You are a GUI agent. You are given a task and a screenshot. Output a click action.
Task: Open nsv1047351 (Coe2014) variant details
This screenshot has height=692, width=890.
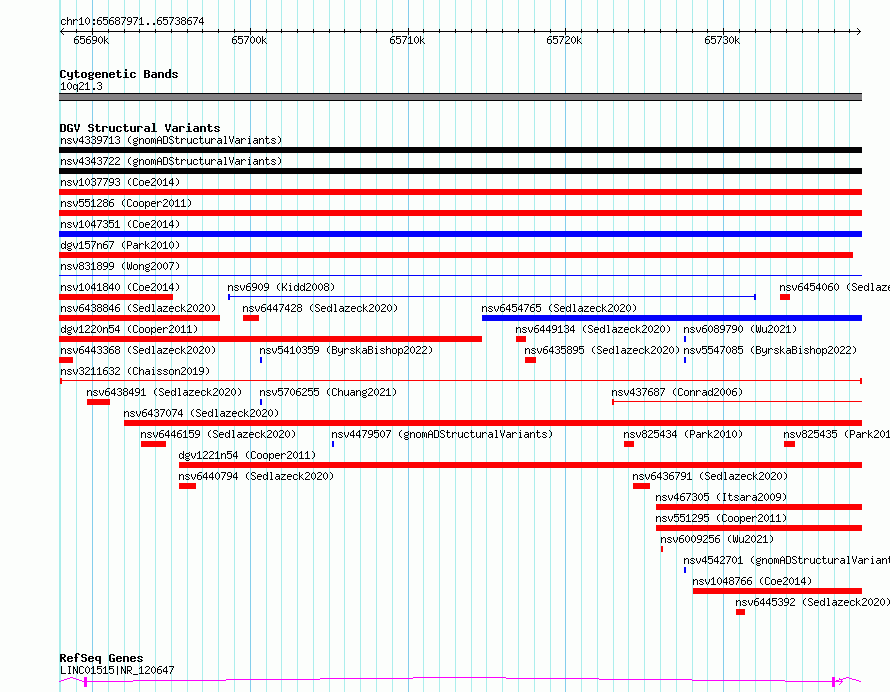click(x=120, y=224)
